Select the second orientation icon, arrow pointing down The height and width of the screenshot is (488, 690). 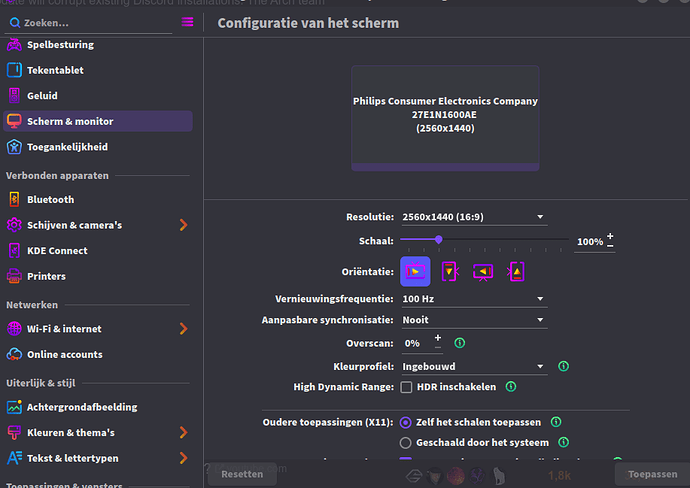(x=449, y=272)
